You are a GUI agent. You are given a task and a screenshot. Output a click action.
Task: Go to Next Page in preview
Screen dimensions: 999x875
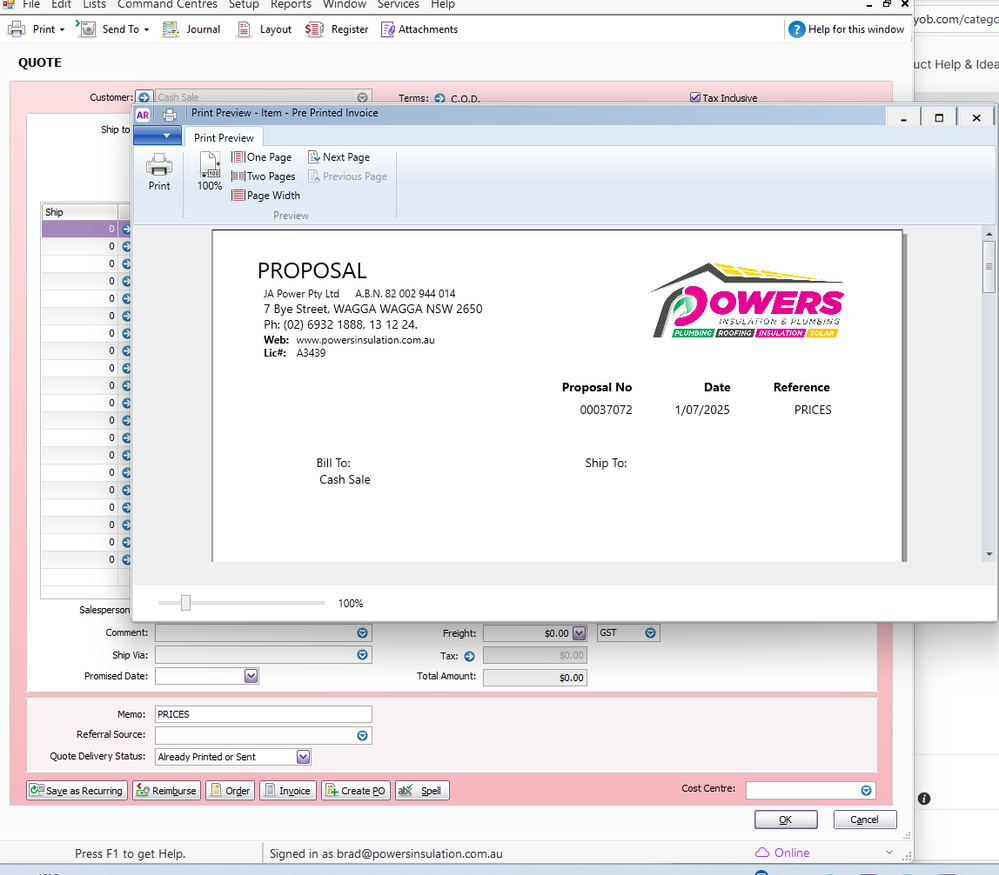(338, 157)
